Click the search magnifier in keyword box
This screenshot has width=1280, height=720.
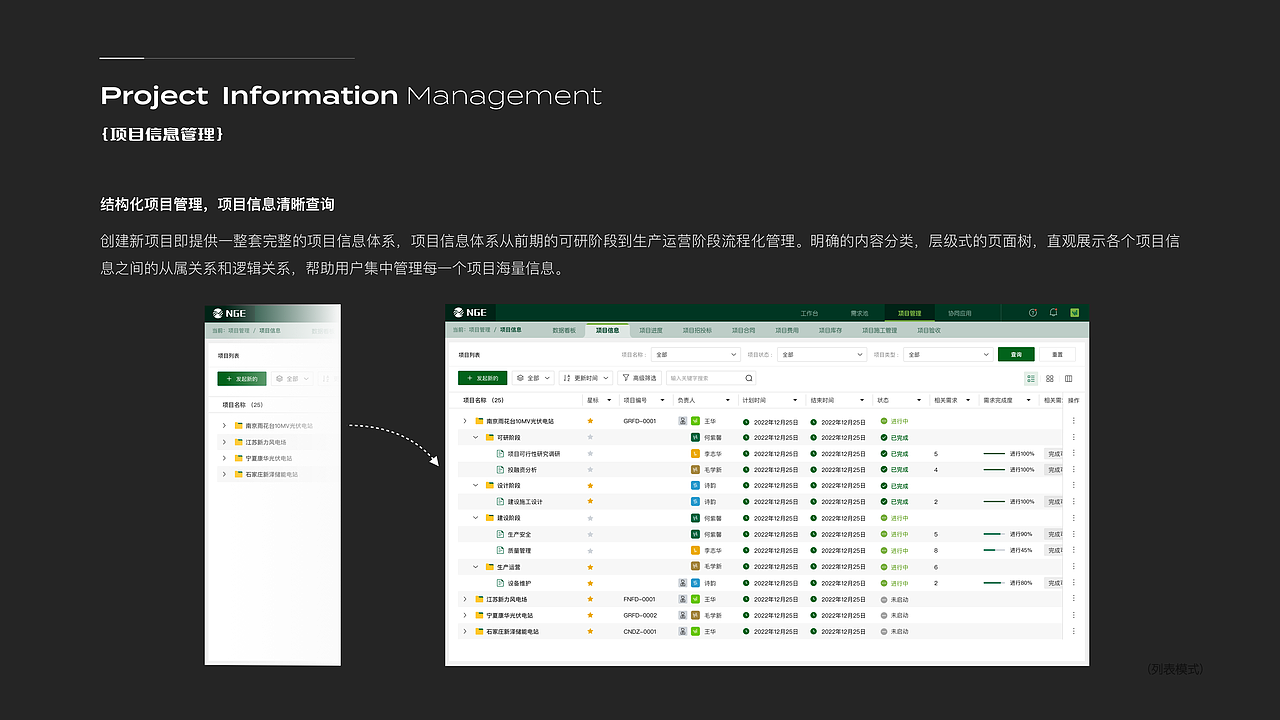[x=748, y=378]
